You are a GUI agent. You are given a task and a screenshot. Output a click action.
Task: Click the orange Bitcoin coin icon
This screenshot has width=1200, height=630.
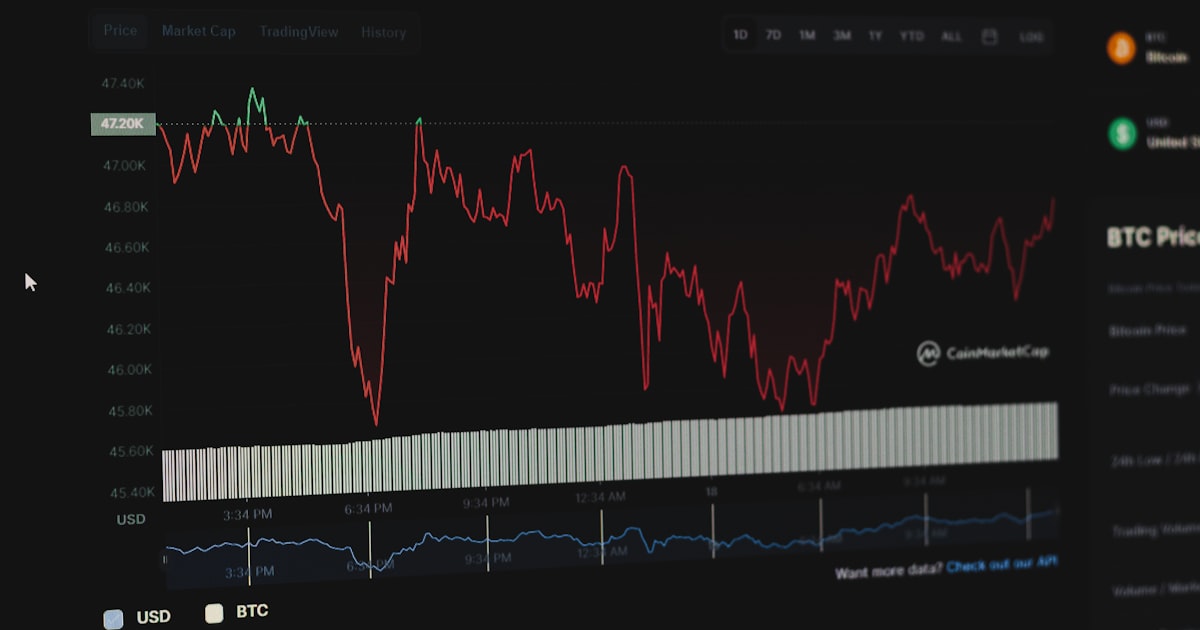pyautogui.click(x=1121, y=48)
